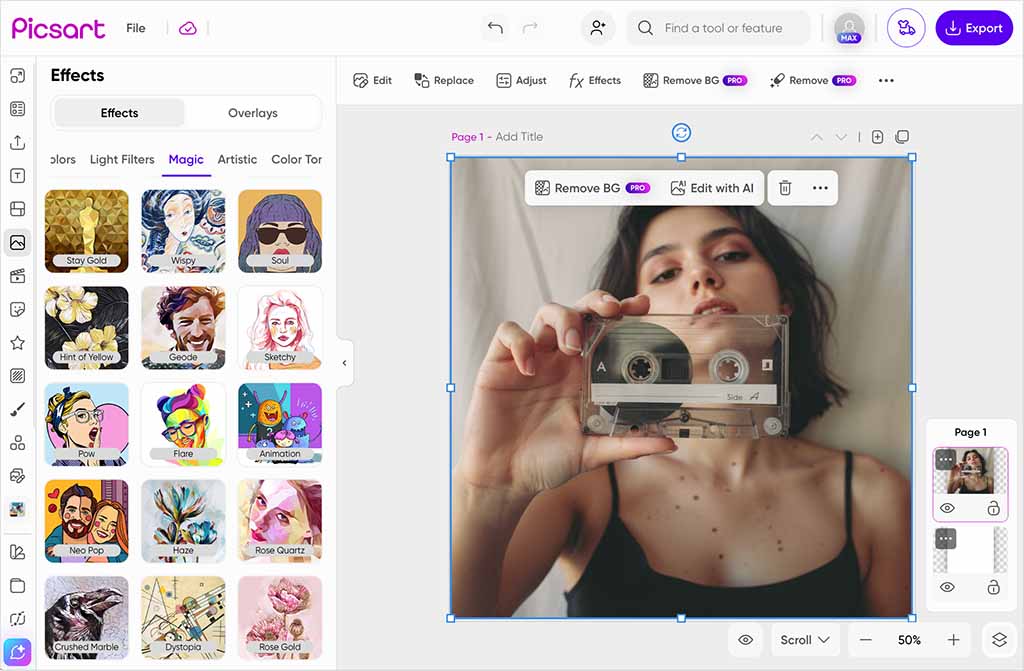Increase zoom with the plus button
The height and width of the screenshot is (671, 1024).
tap(954, 640)
